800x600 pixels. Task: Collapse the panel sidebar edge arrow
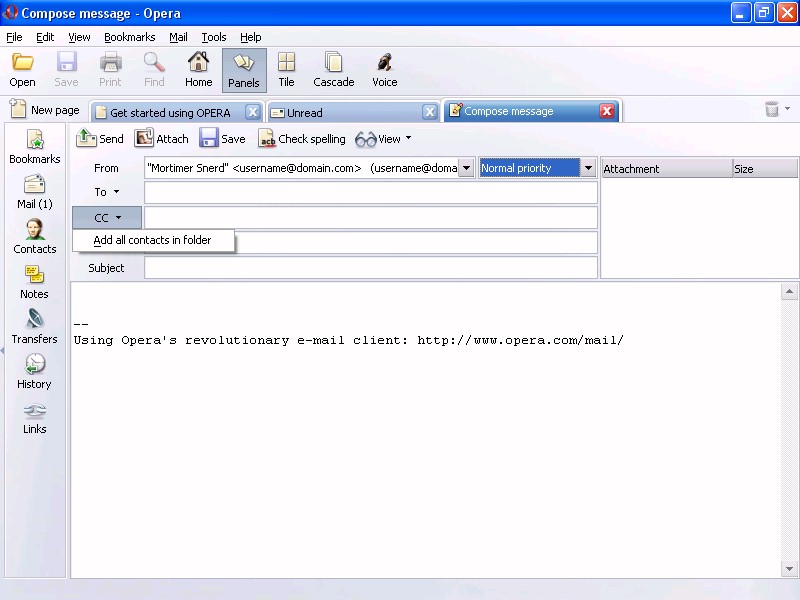coord(2,351)
